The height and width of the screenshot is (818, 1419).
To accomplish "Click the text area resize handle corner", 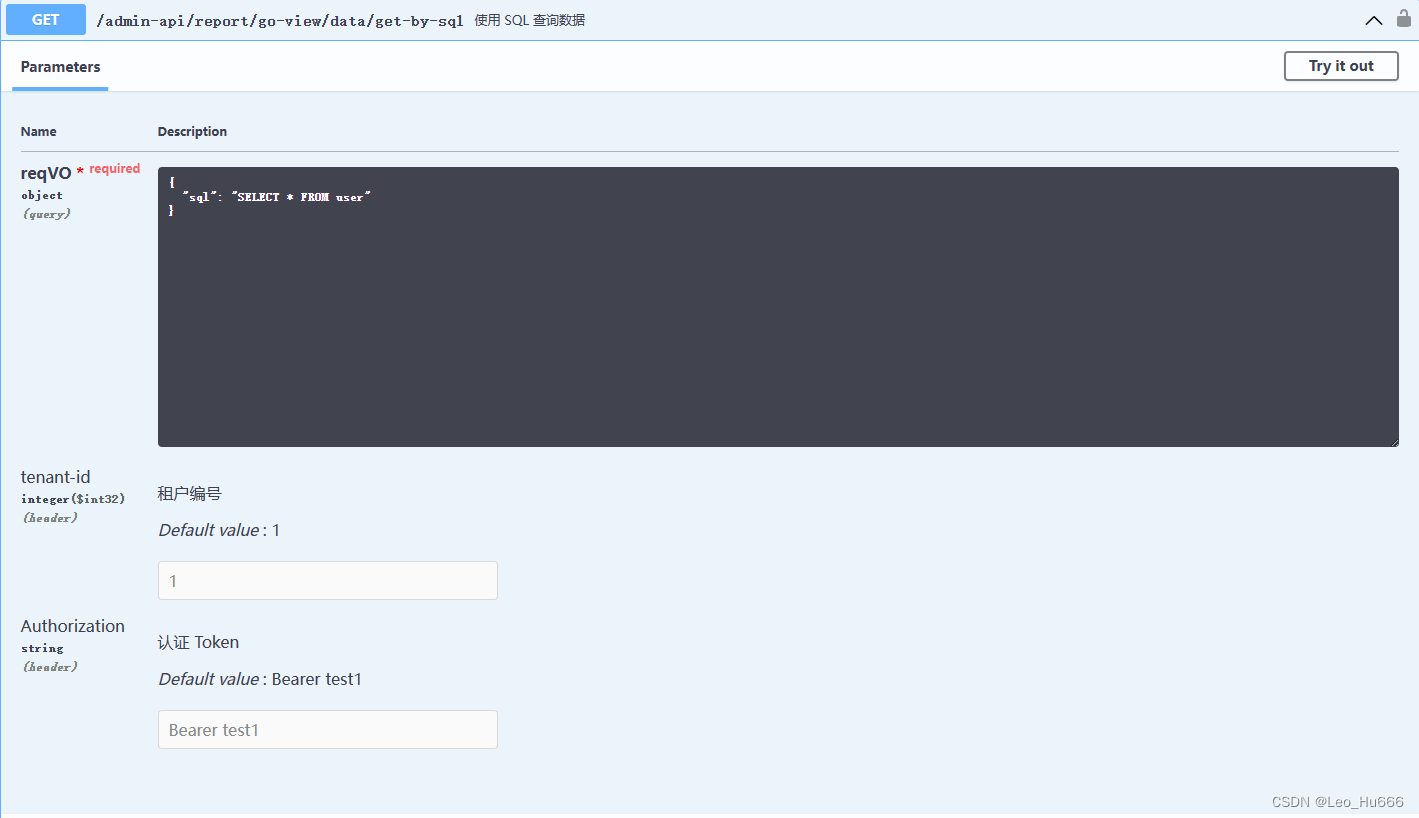I will pyautogui.click(x=1393, y=441).
